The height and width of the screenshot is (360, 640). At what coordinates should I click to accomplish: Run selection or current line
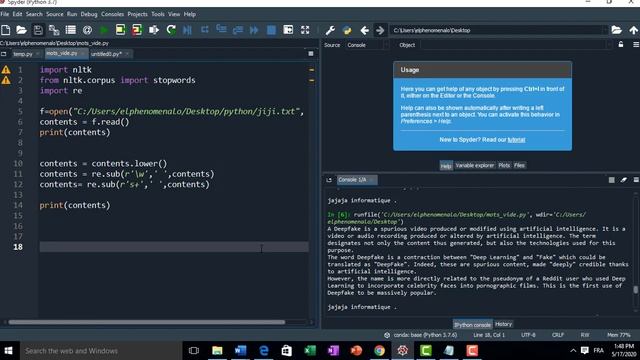[153, 30]
